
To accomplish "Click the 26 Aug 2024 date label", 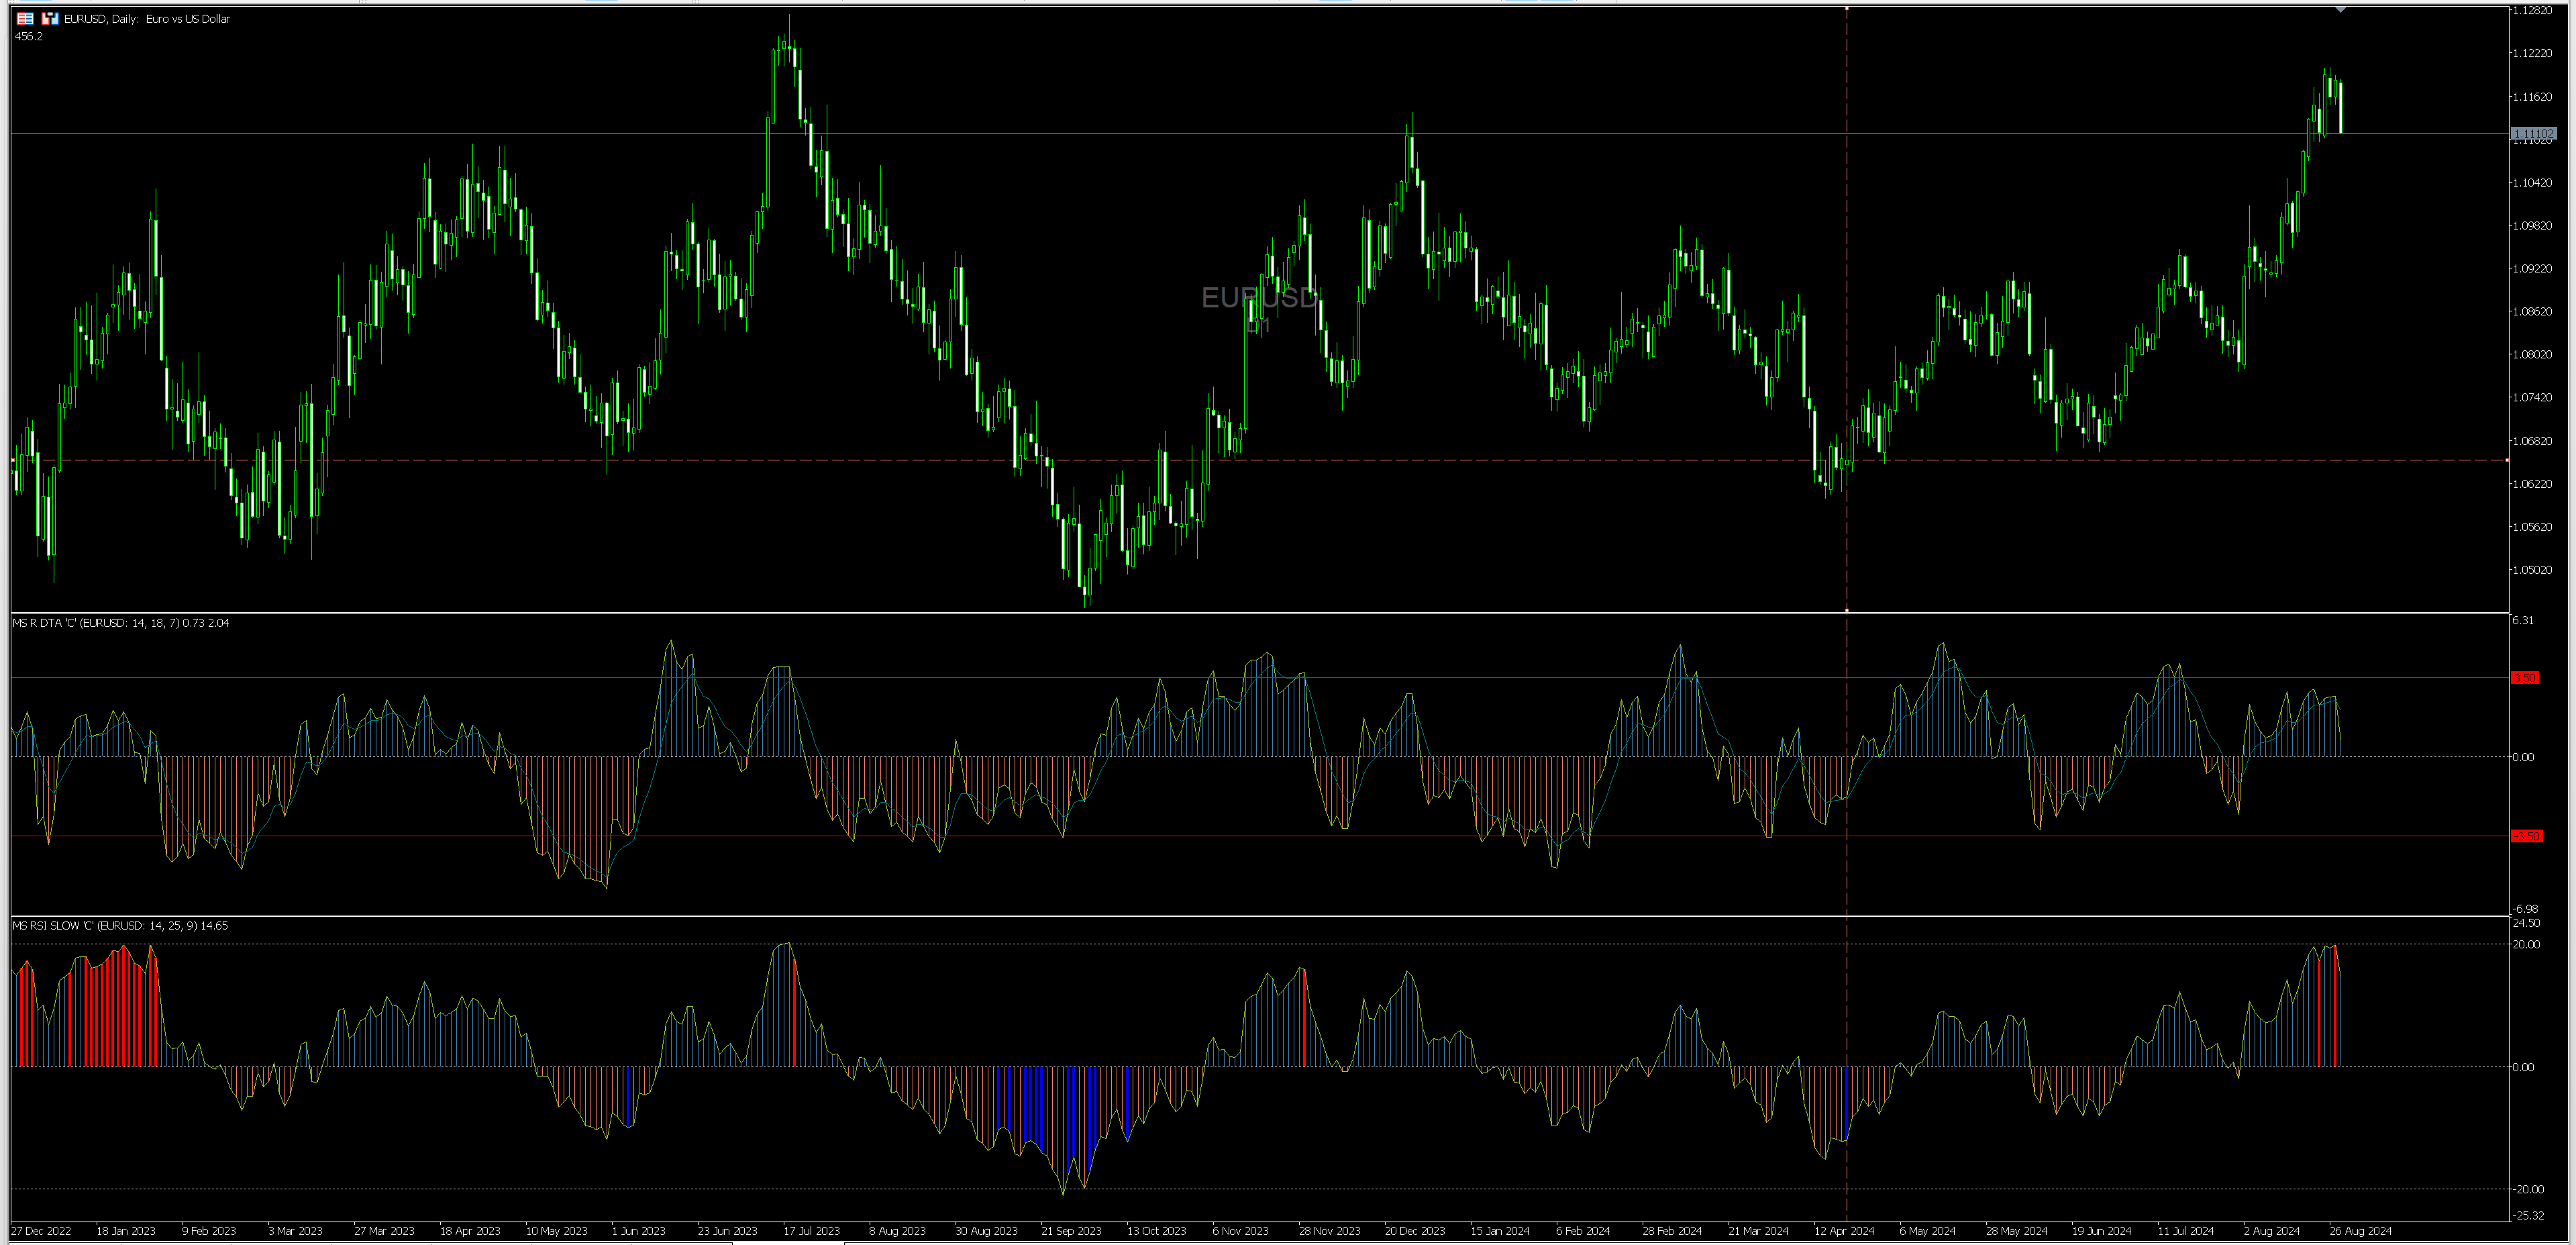I will coord(2360,1231).
